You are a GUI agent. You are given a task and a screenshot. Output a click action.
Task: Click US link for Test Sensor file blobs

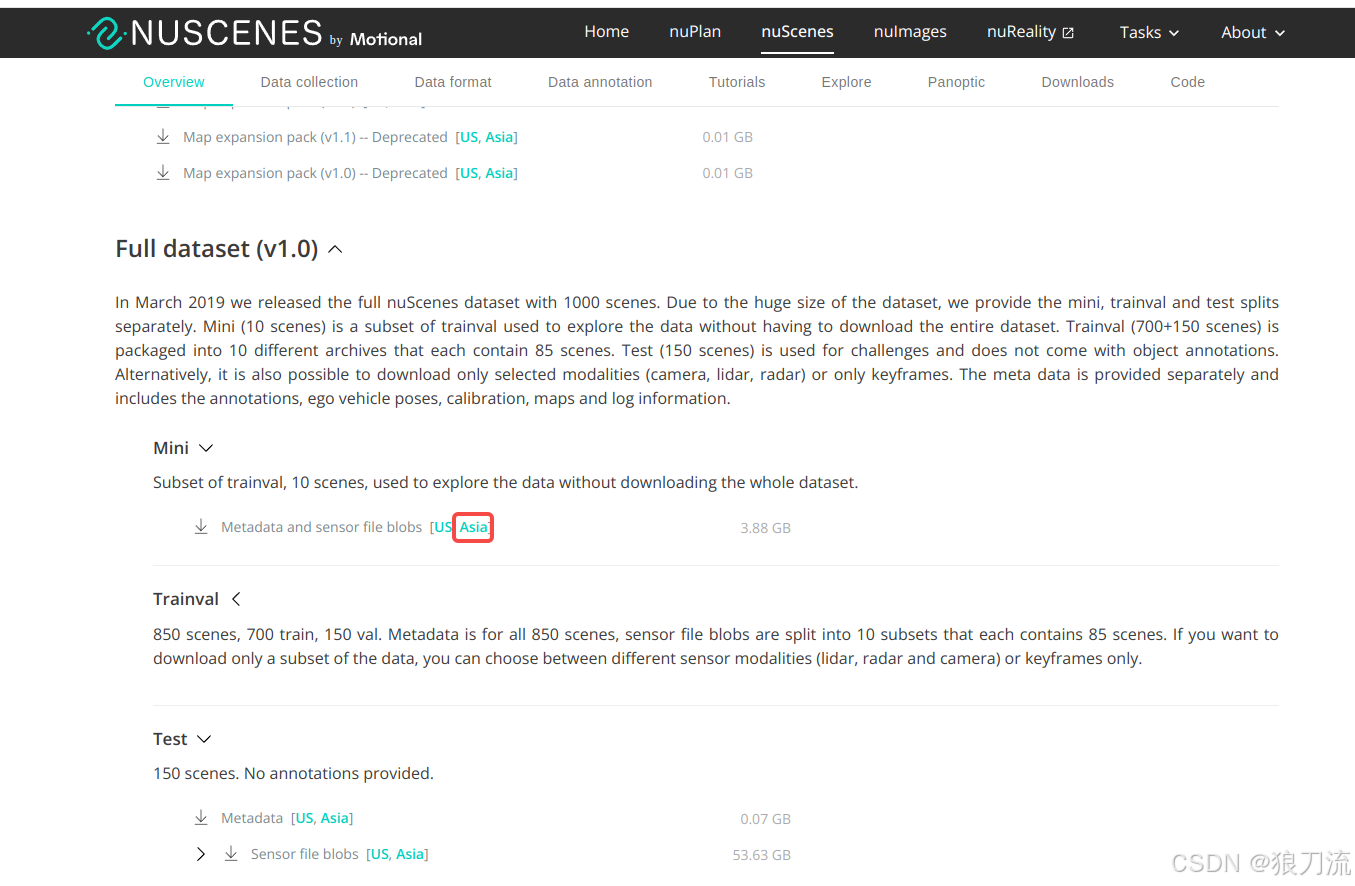point(381,854)
